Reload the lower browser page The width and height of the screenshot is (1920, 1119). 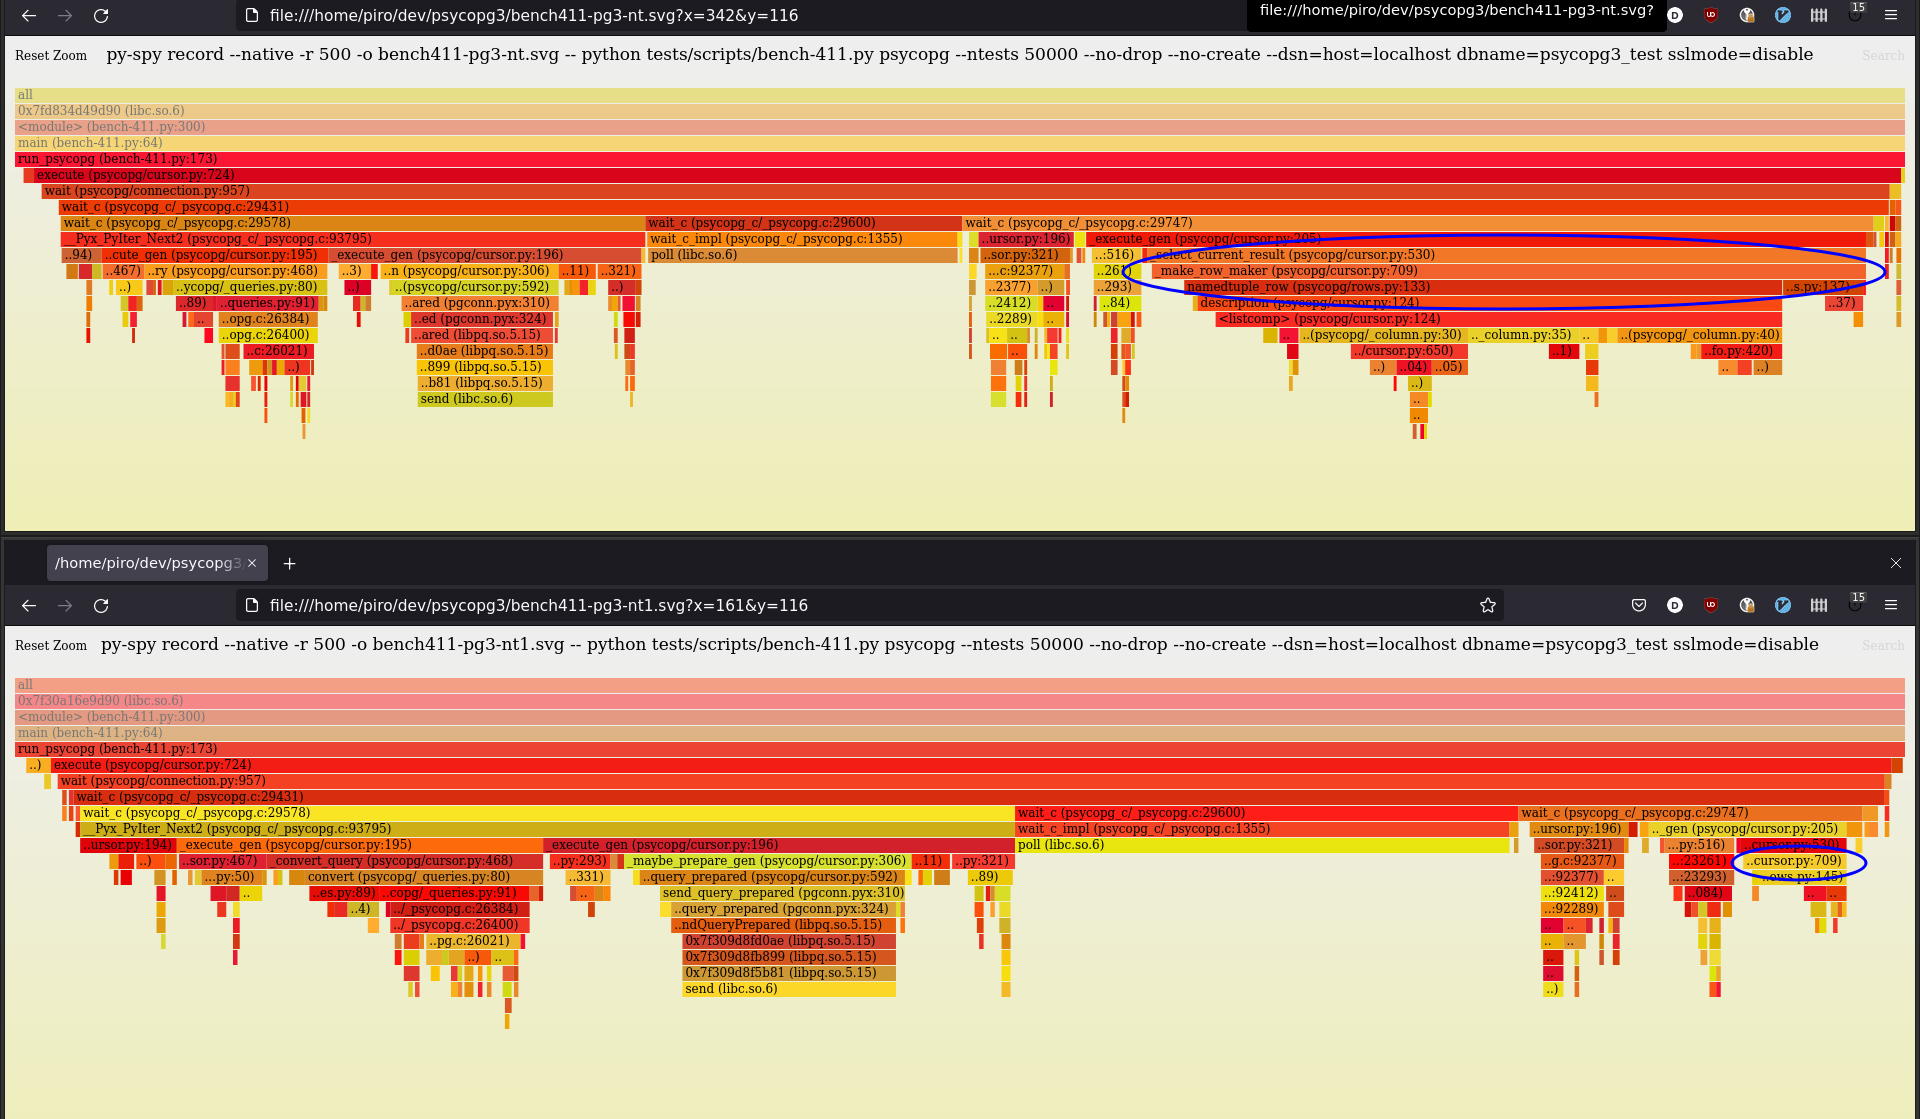click(101, 605)
